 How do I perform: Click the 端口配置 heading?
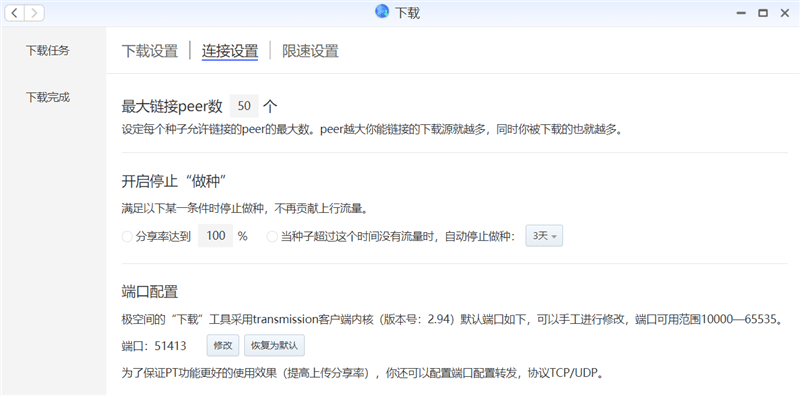[150, 292]
